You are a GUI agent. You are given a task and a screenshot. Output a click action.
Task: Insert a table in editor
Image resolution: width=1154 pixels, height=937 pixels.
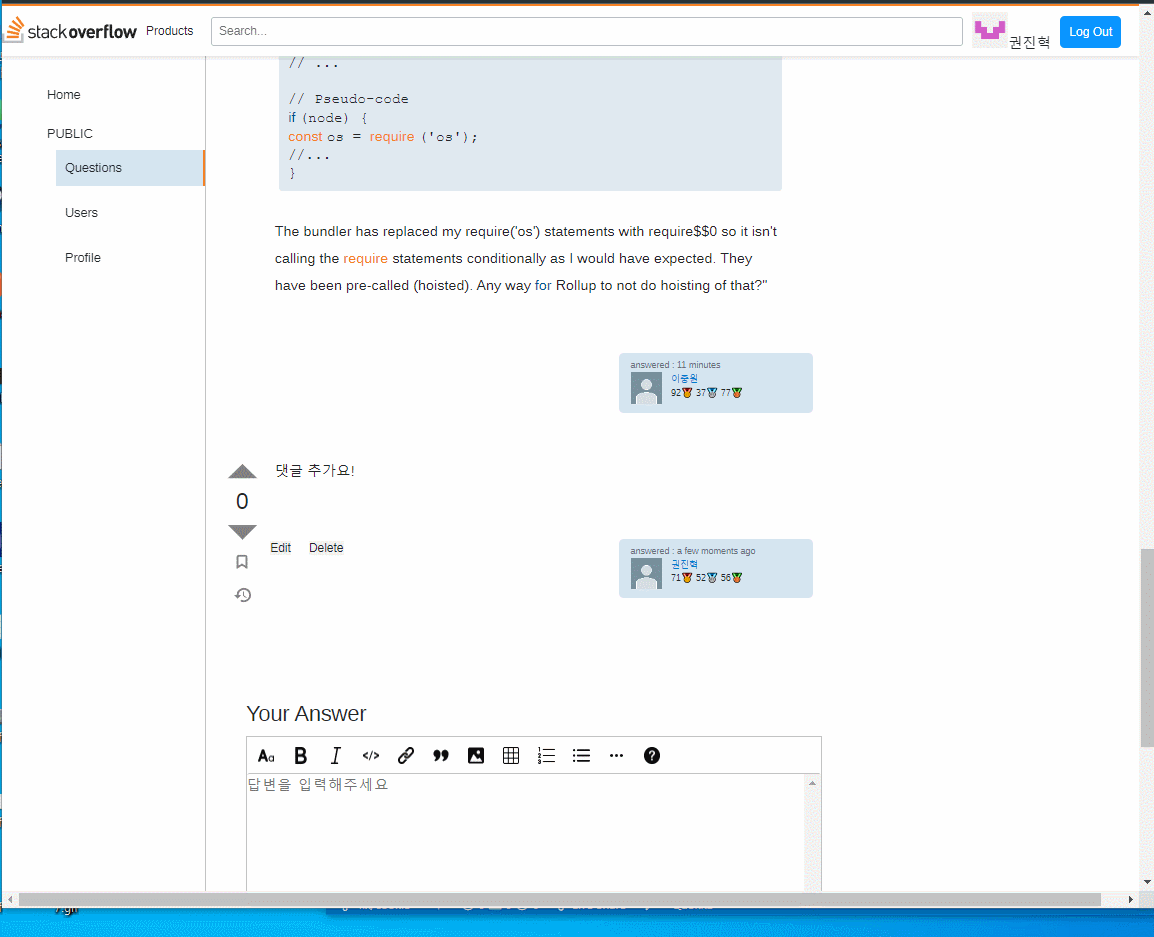coord(511,756)
